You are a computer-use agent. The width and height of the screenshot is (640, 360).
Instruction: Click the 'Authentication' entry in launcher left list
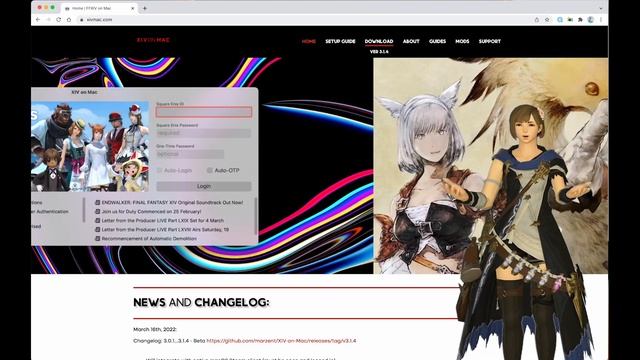(x=50, y=211)
